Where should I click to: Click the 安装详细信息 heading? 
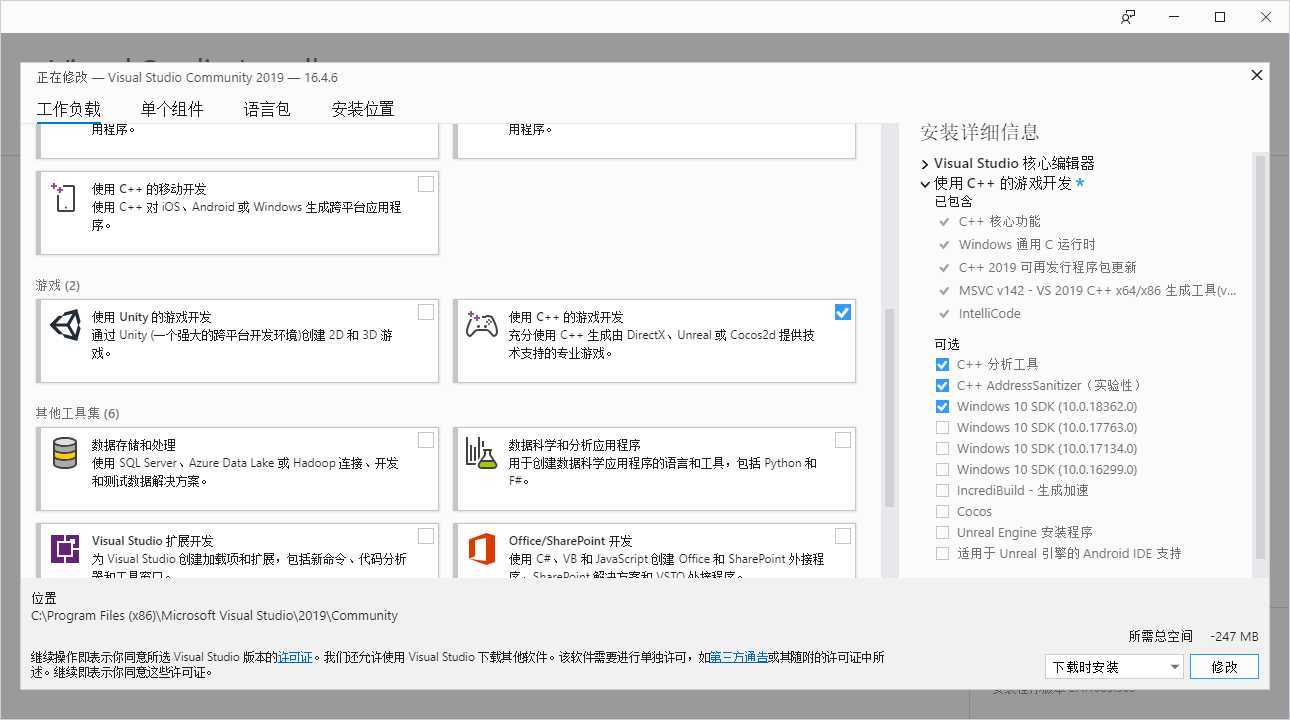[x=979, y=132]
